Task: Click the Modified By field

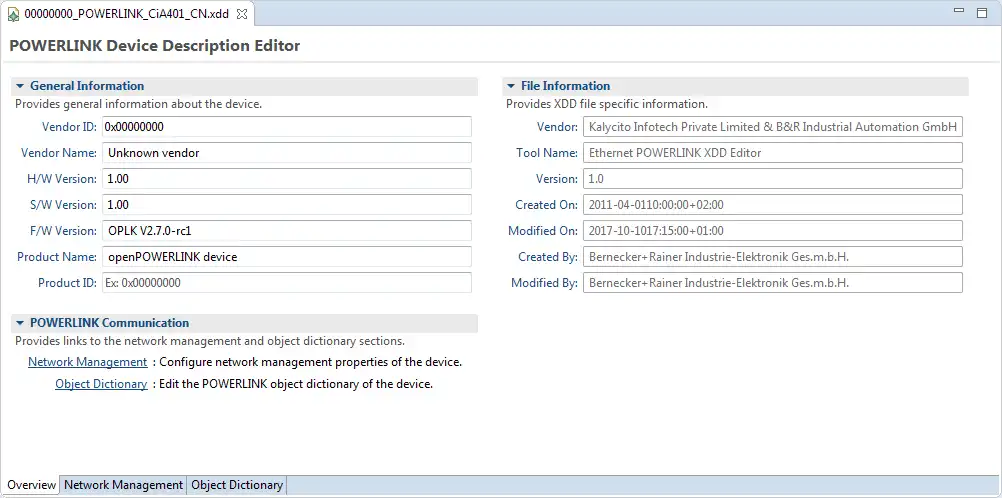Action: coord(773,283)
